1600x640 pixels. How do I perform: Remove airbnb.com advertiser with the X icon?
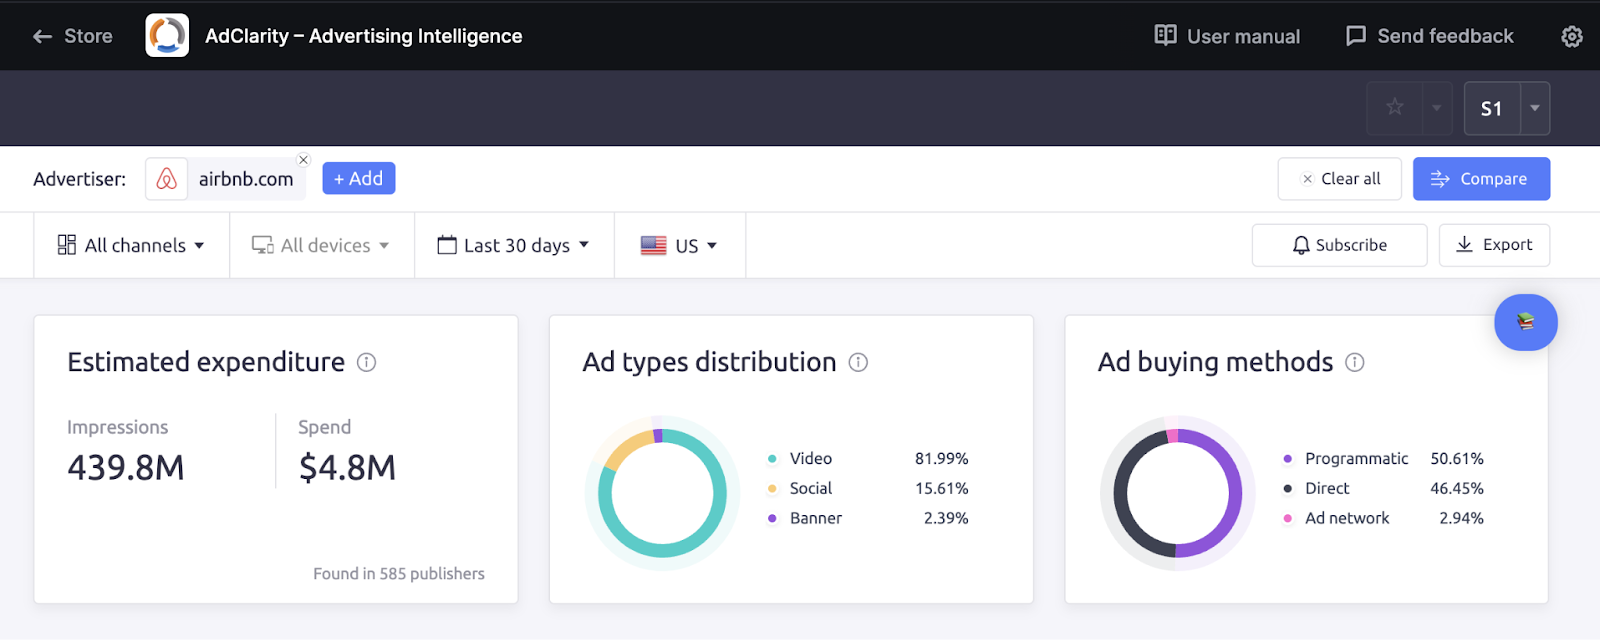(x=304, y=160)
